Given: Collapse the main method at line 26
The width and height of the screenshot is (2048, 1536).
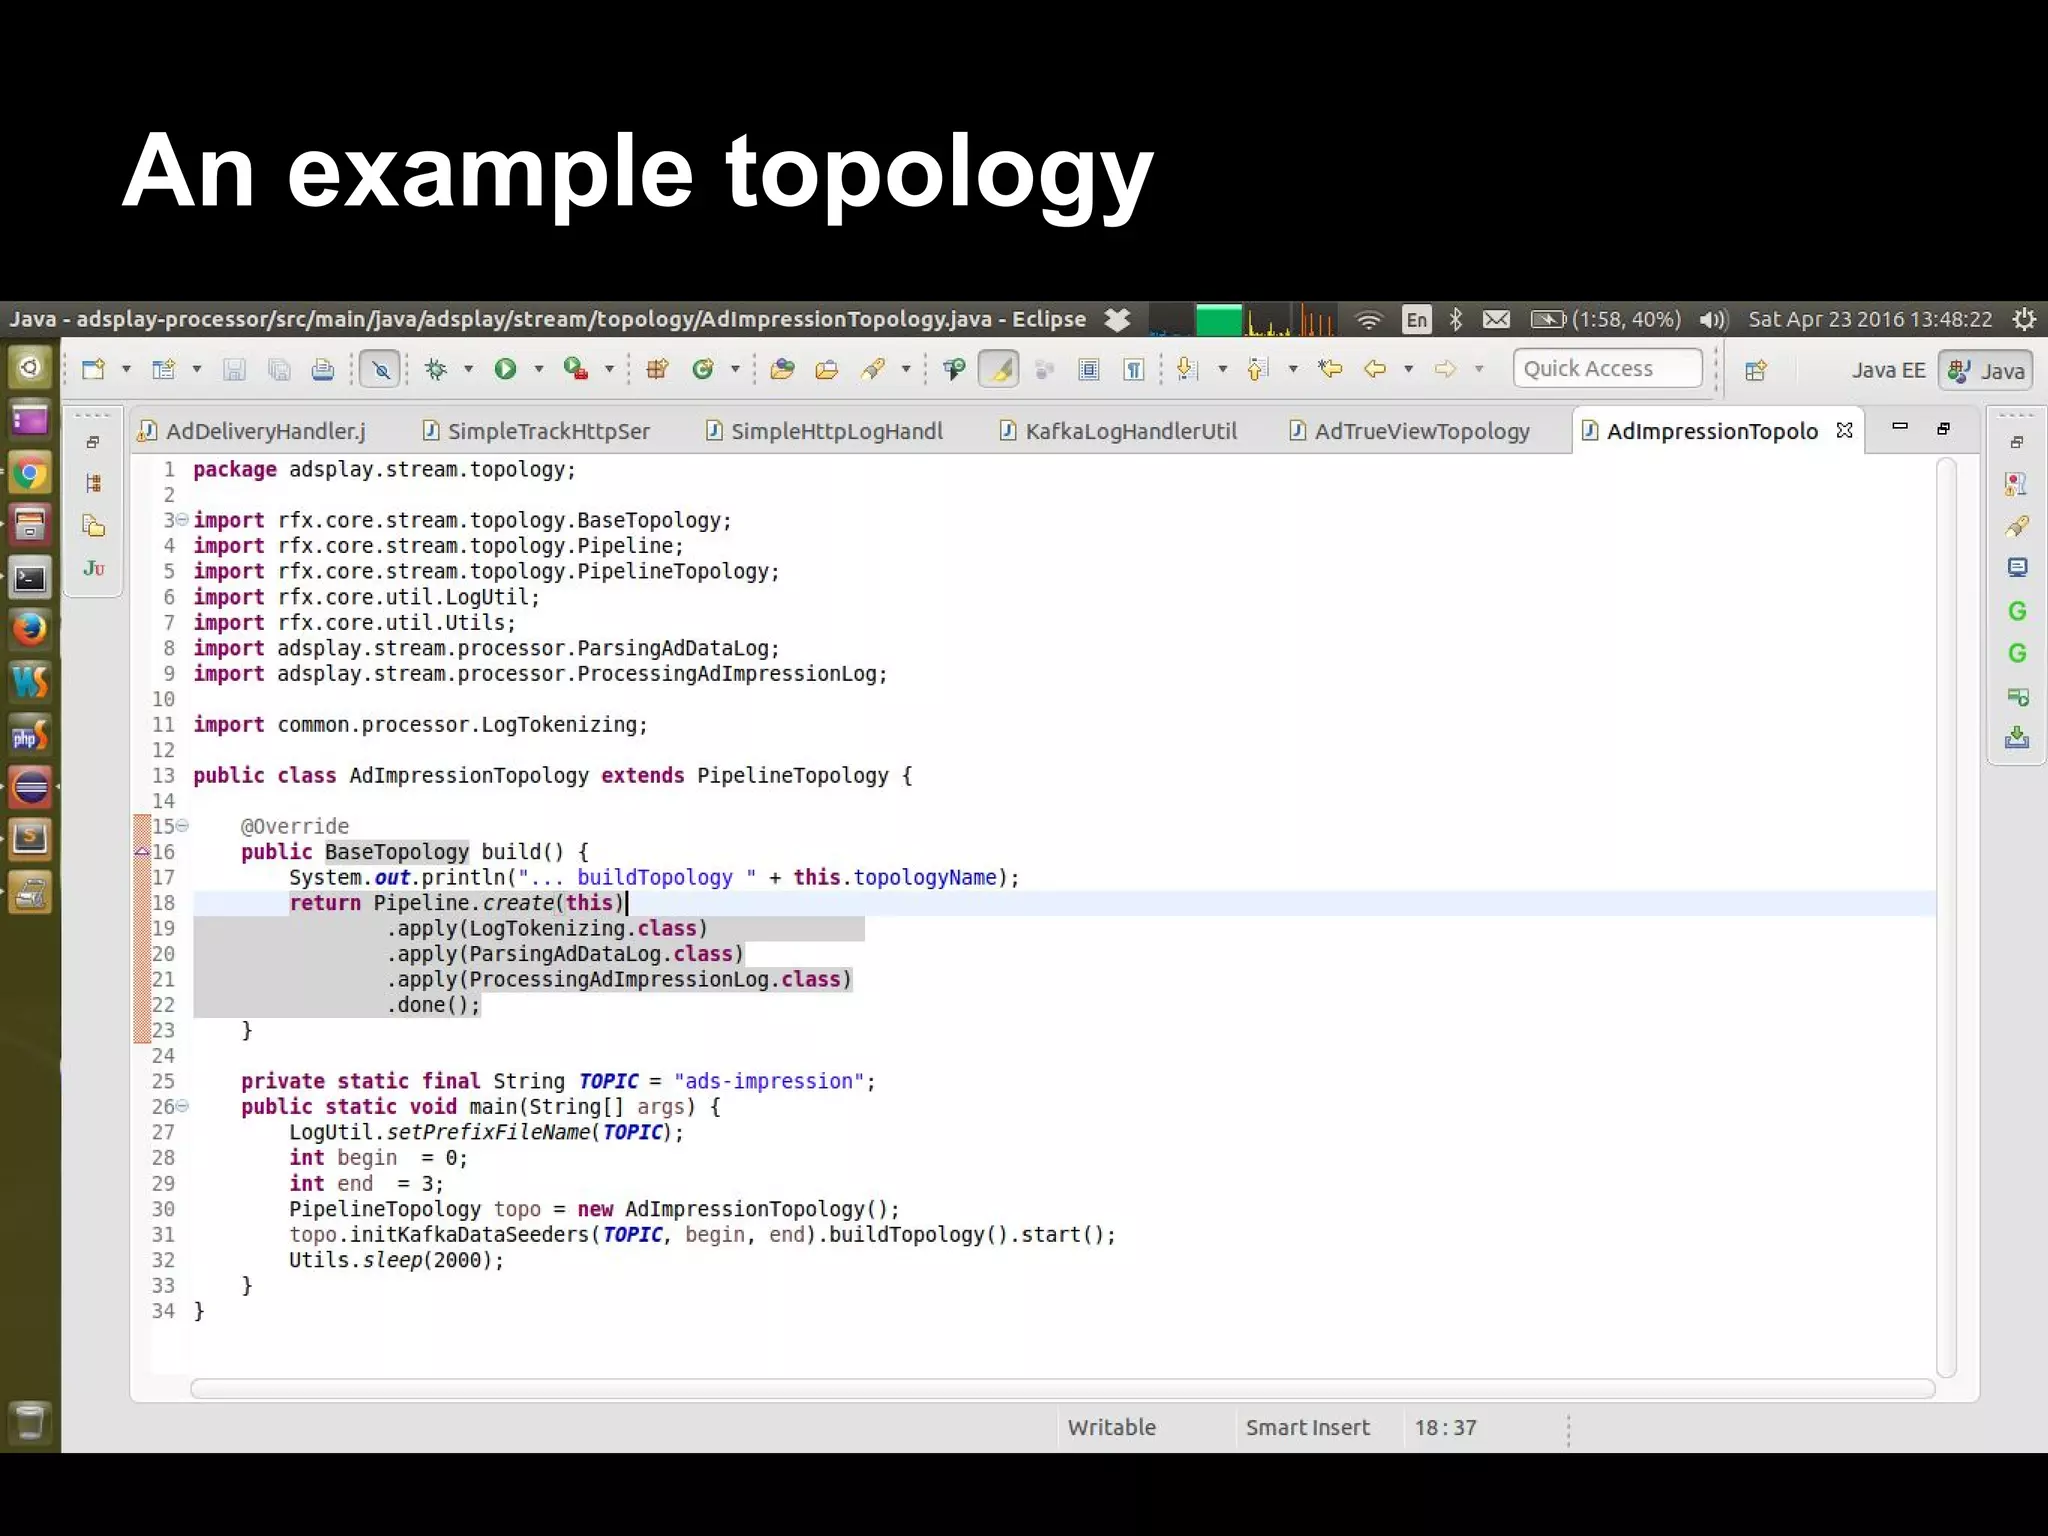Looking at the screenshot, I should tap(182, 1106).
